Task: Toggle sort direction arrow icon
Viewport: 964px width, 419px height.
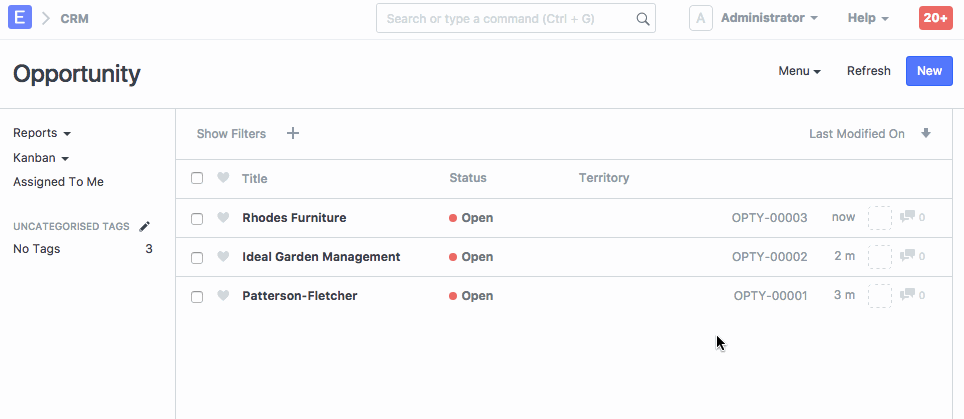Action: click(926, 133)
